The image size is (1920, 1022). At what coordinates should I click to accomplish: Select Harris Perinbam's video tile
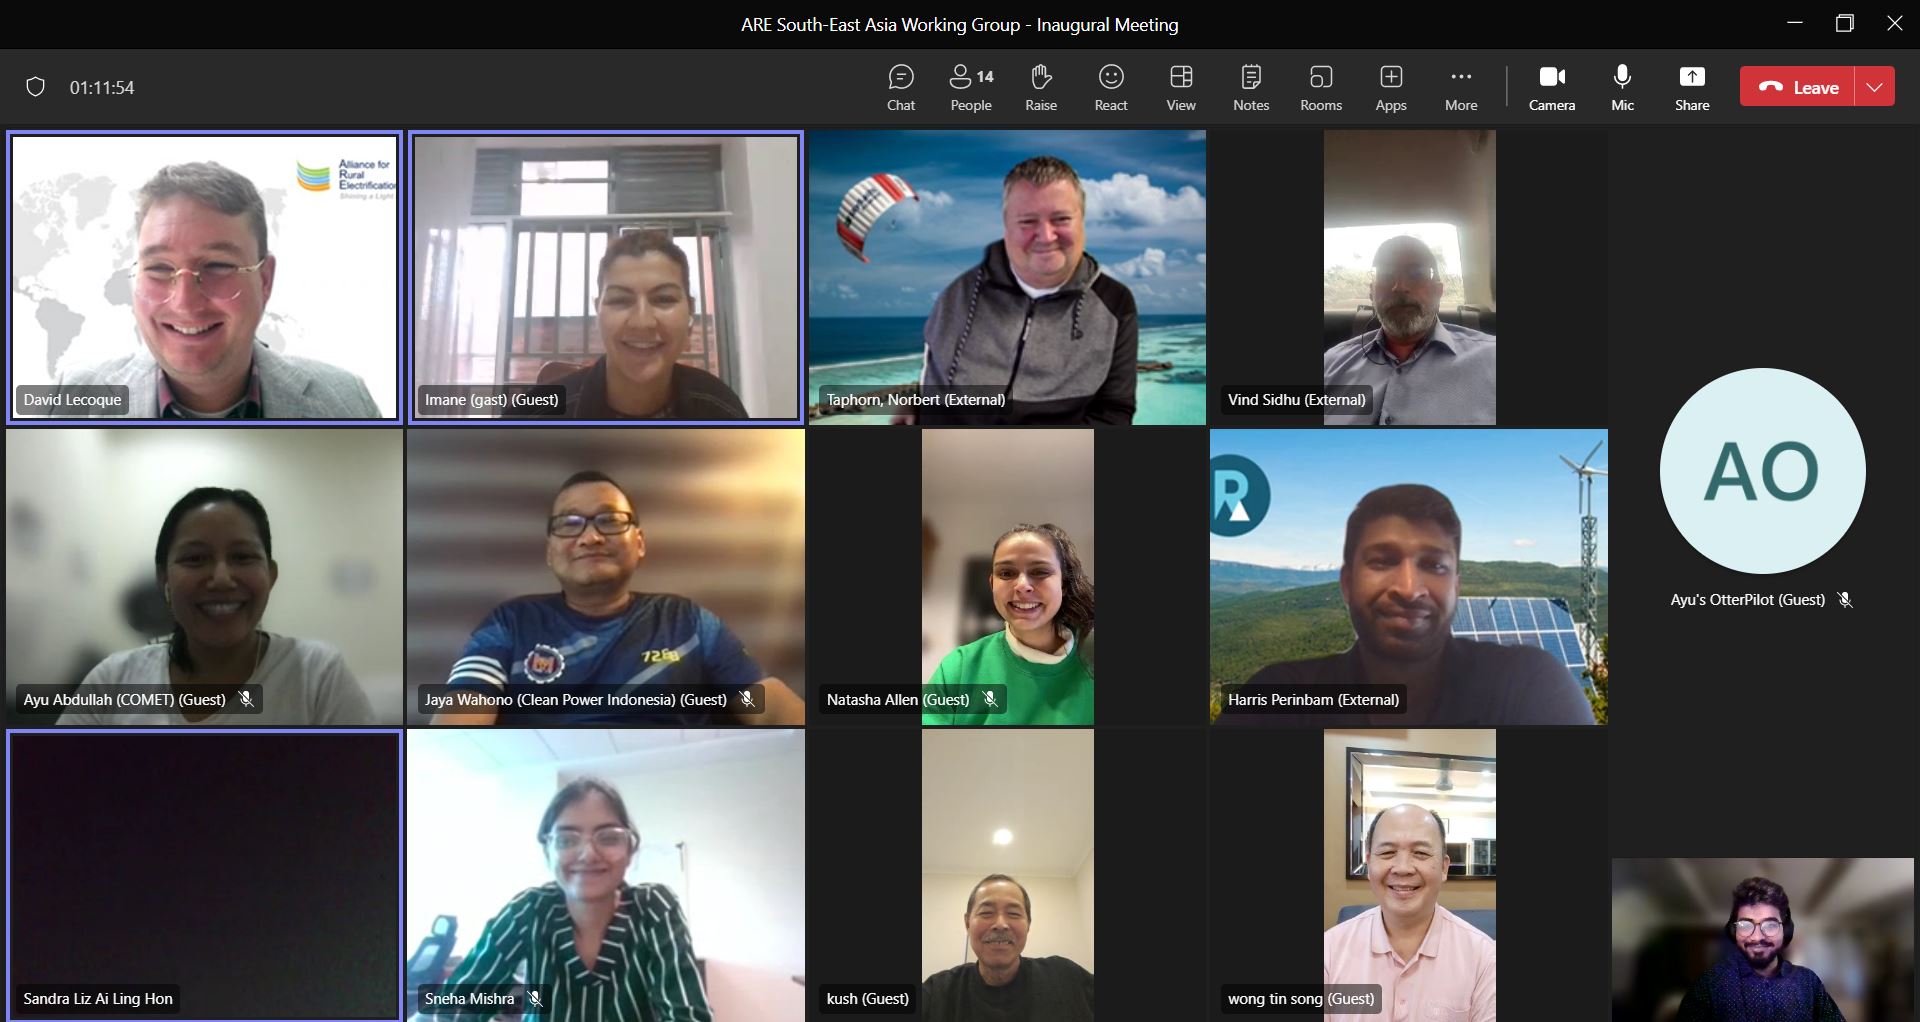(1408, 576)
